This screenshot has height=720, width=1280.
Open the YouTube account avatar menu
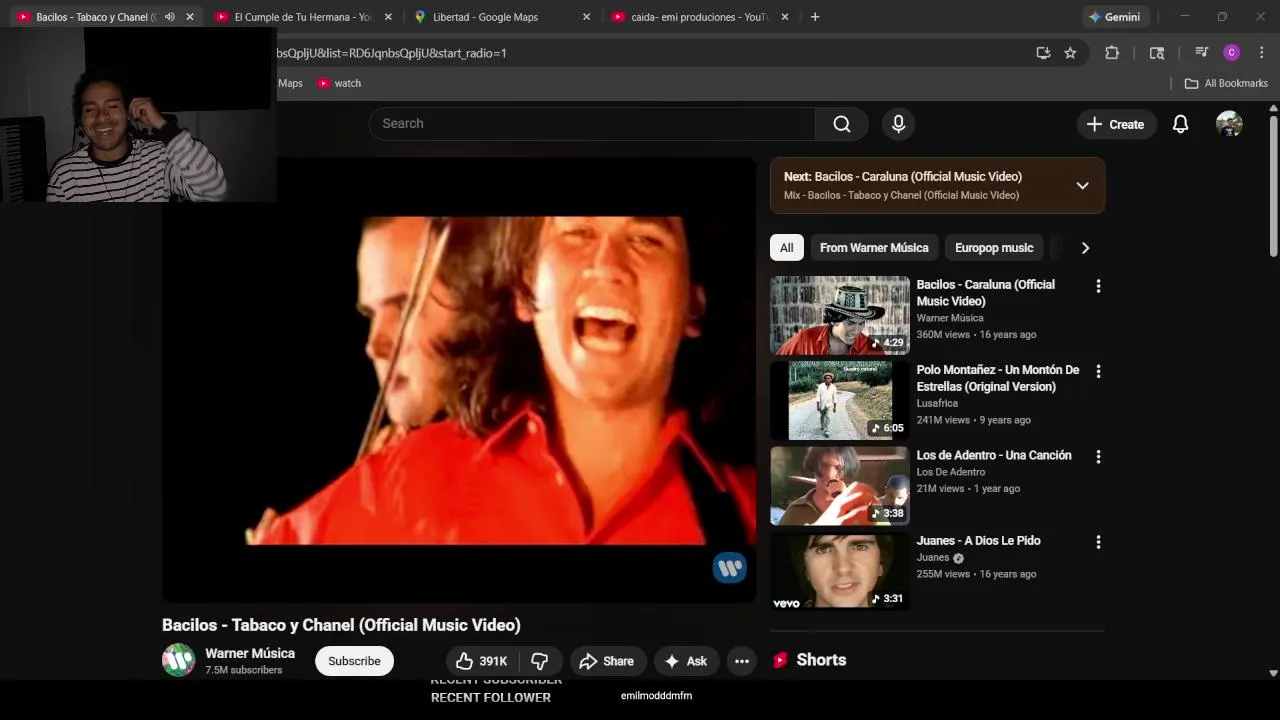coord(1229,124)
